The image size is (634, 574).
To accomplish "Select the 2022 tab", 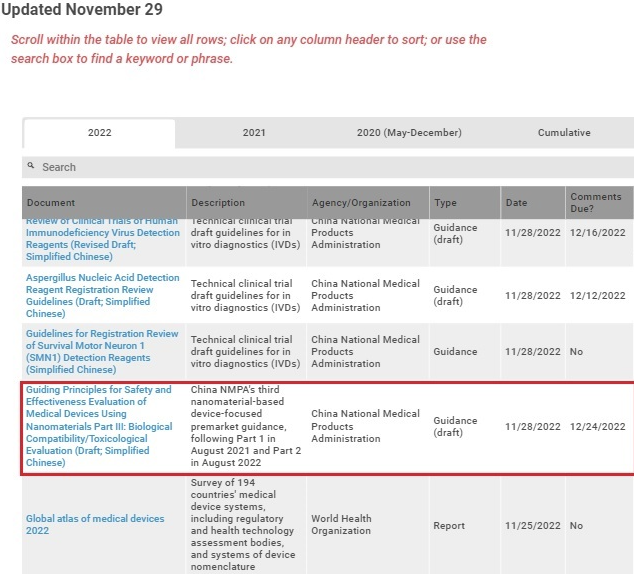I will click(99, 133).
